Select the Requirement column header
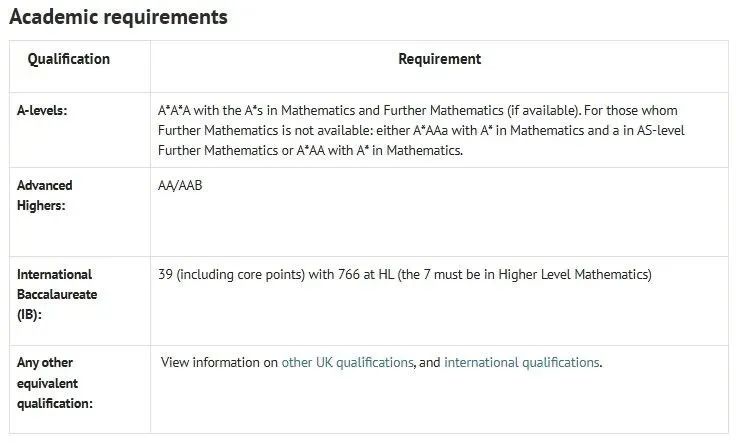736x443 pixels. [439, 59]
